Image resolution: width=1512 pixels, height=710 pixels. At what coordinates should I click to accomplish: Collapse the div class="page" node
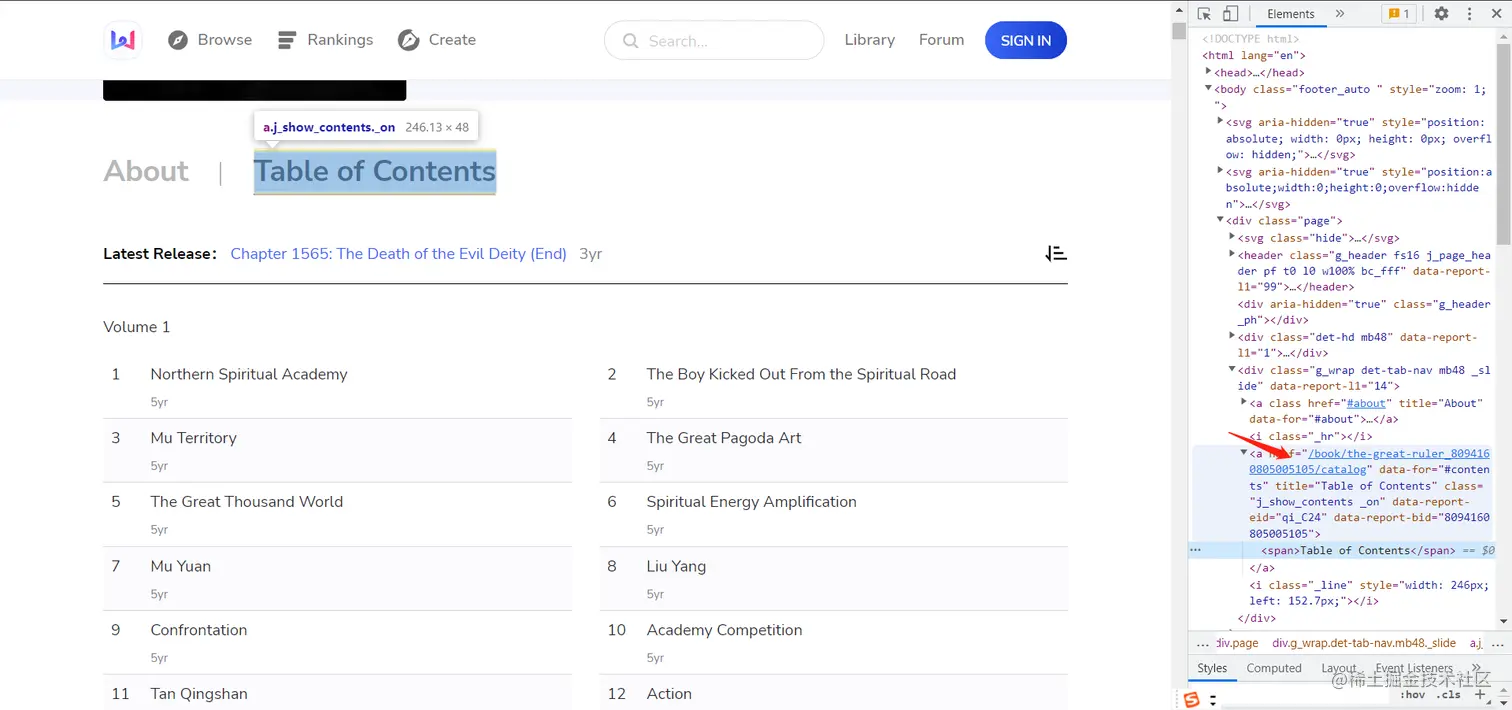point(1220,220)
